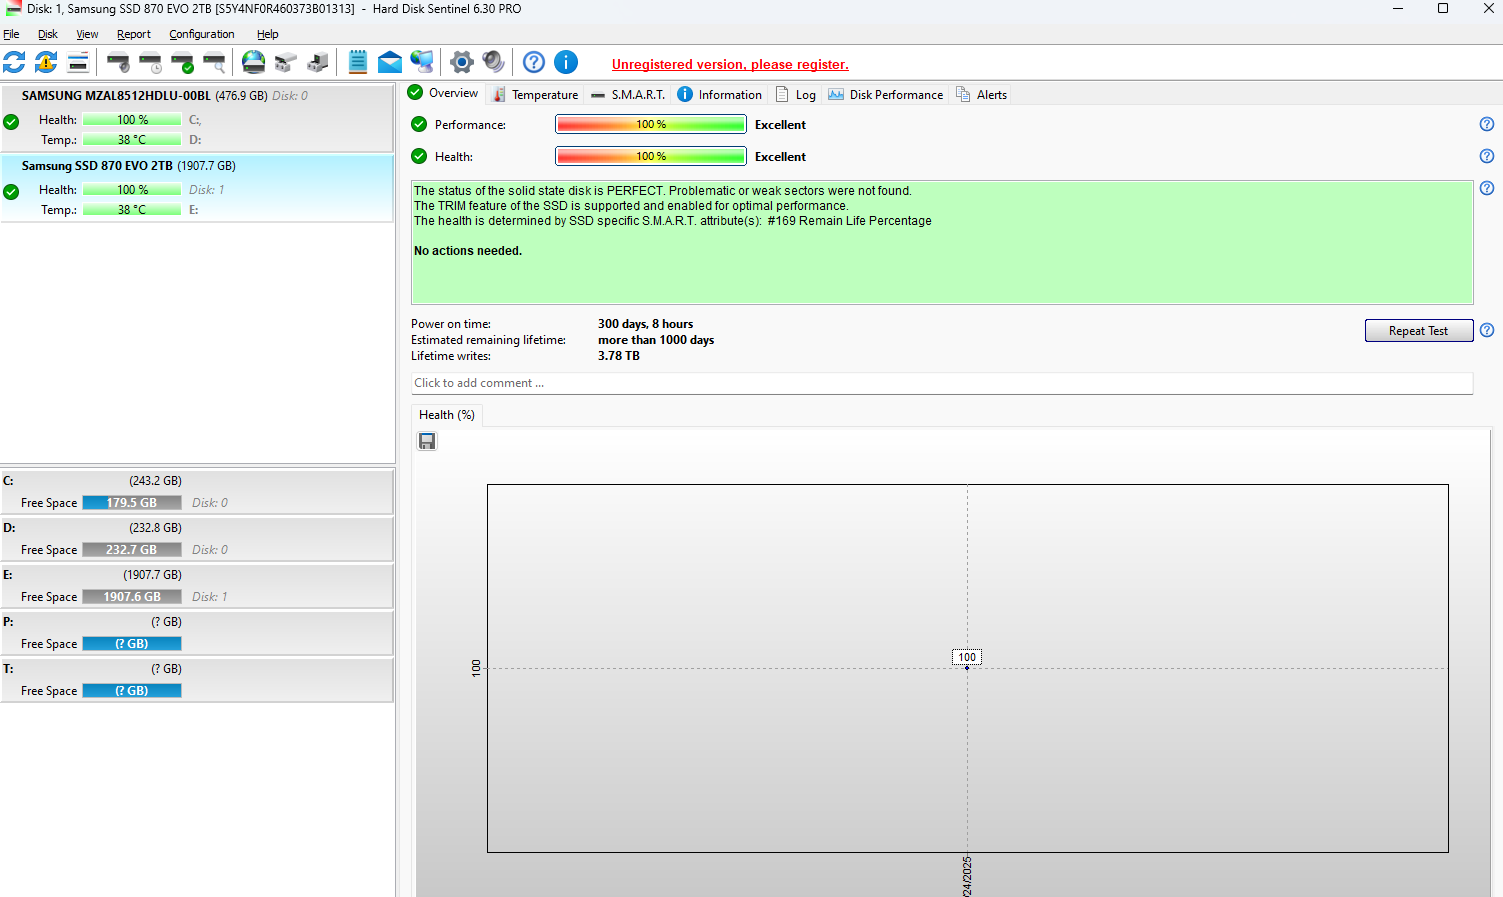Image resolution: width=1503 pixels, height=897 pixels.
Task: Click the blue info circle toolbar icon
Action: pos(566,62)
